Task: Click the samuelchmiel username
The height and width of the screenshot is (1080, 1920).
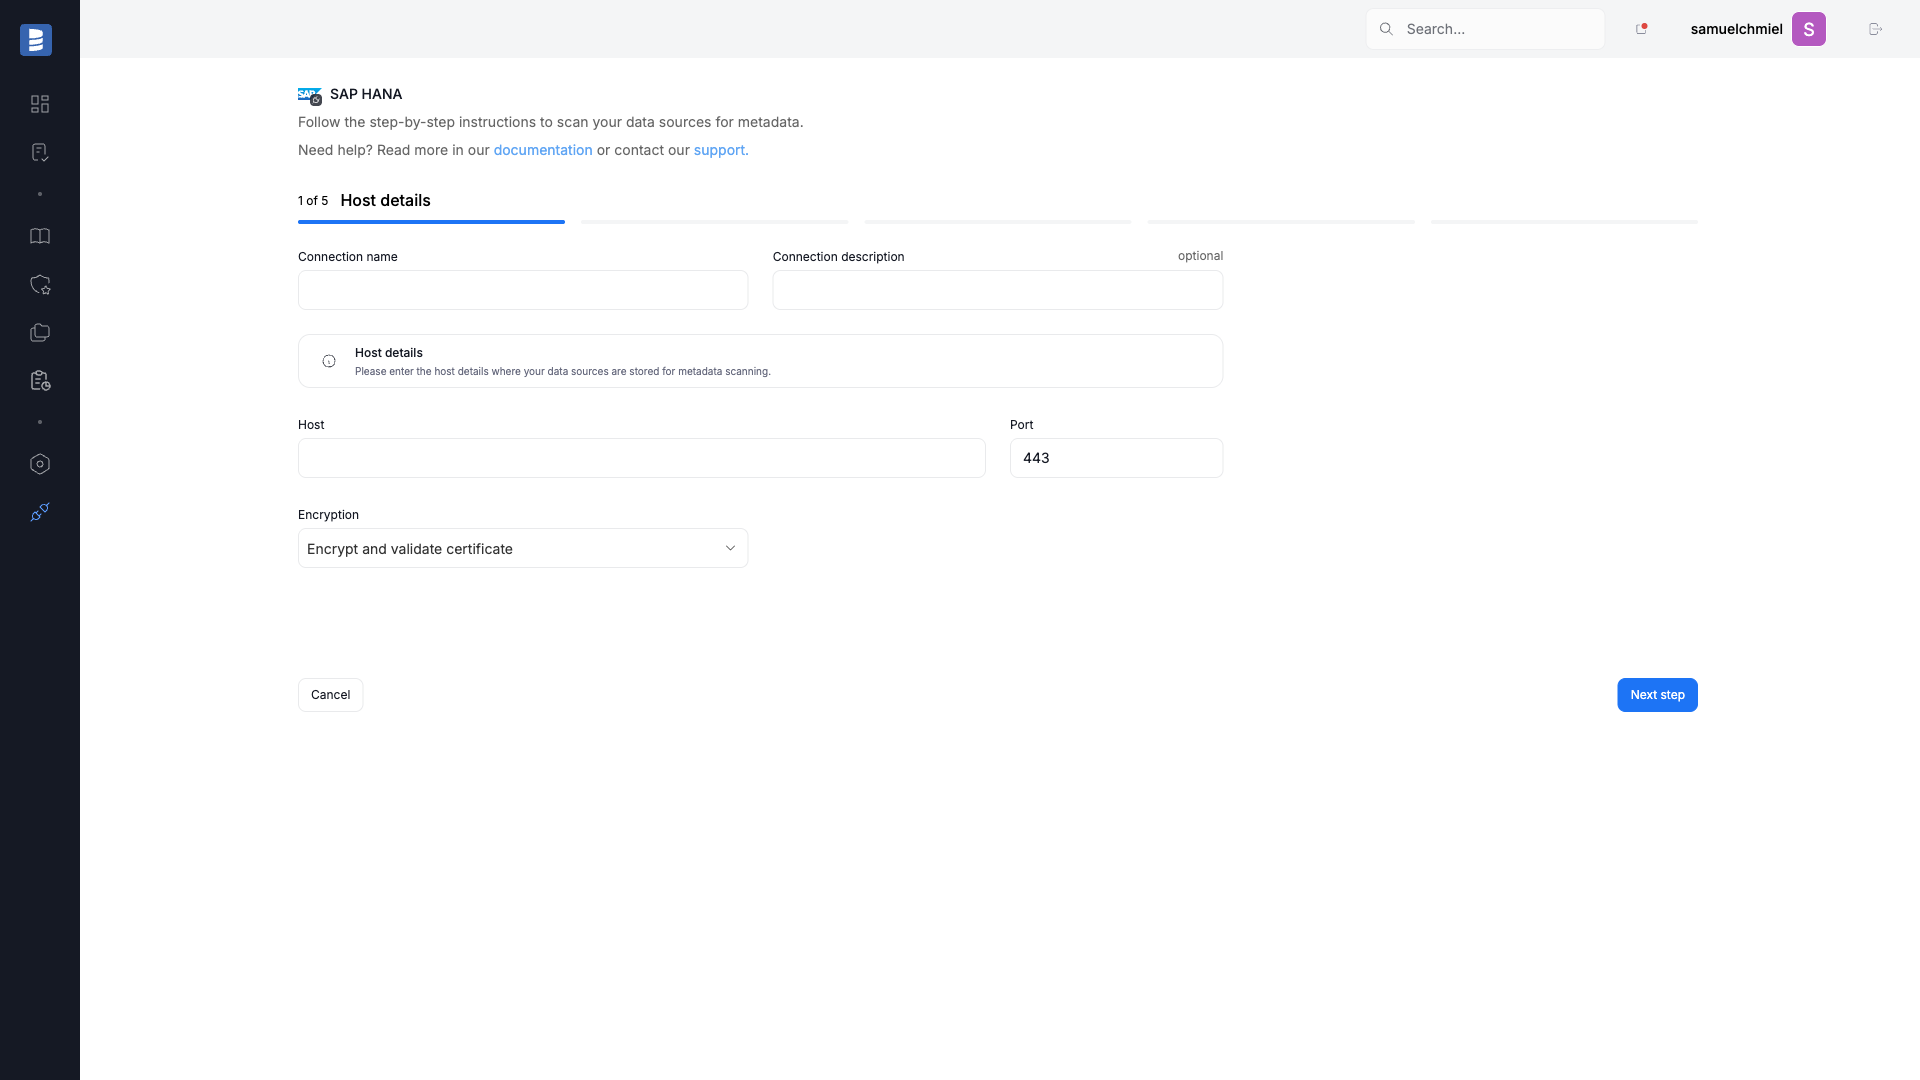Action: click(x=1736, y=29)
